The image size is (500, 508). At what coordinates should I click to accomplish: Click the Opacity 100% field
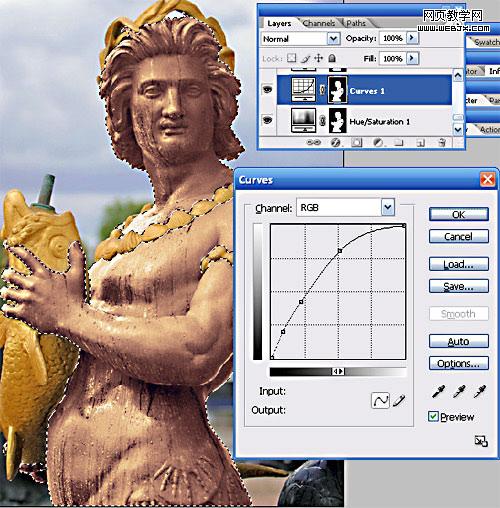click(x=393, y=38)
